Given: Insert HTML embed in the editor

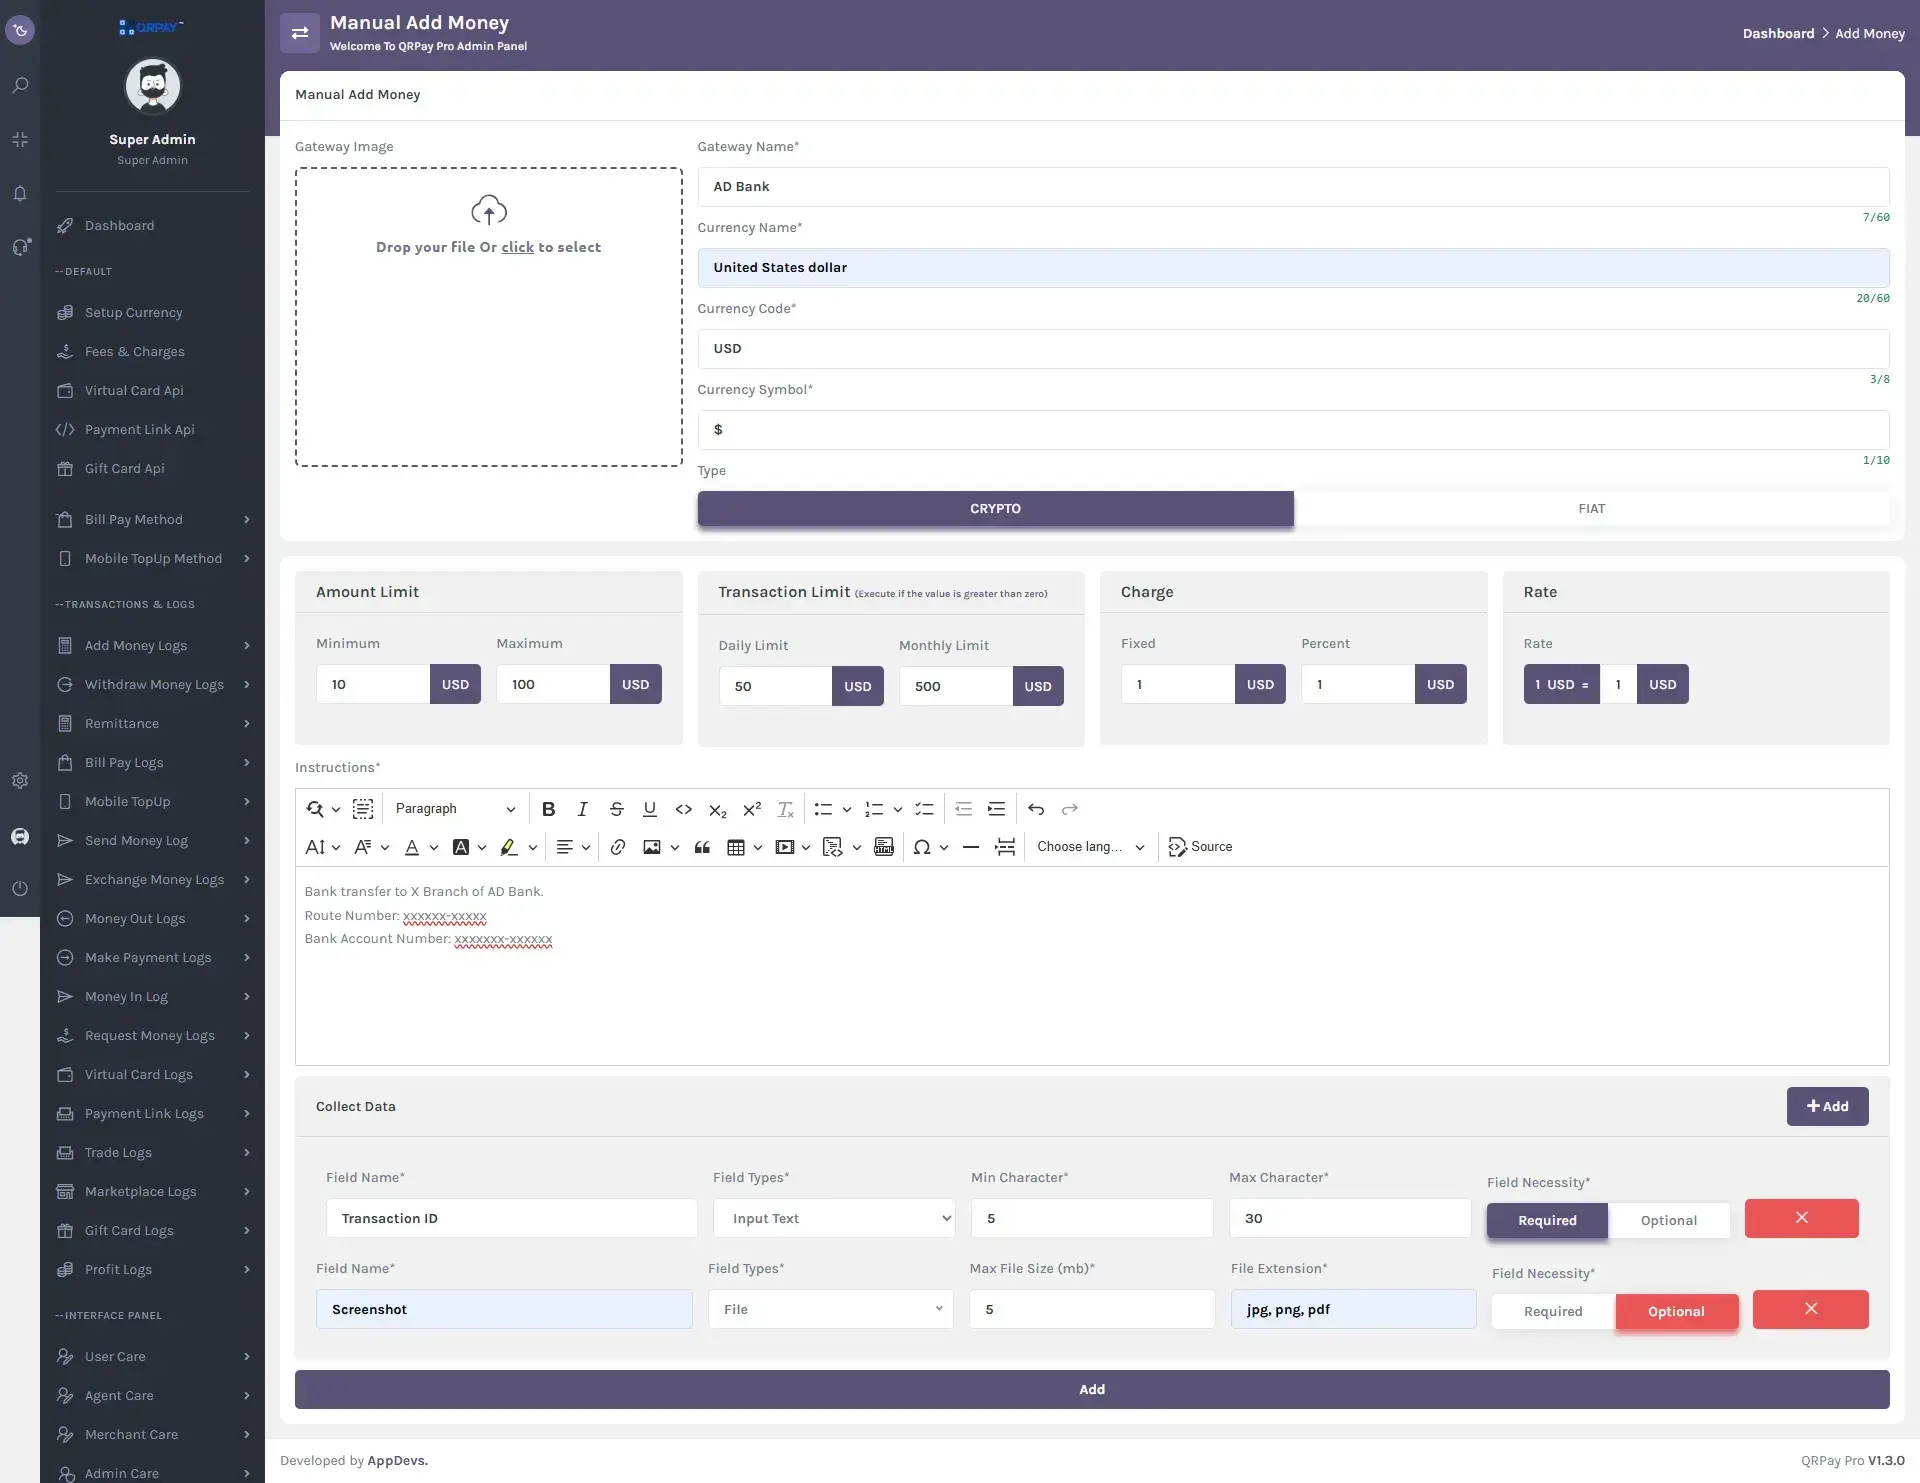Looking at the screenshot, I should 884,847.
